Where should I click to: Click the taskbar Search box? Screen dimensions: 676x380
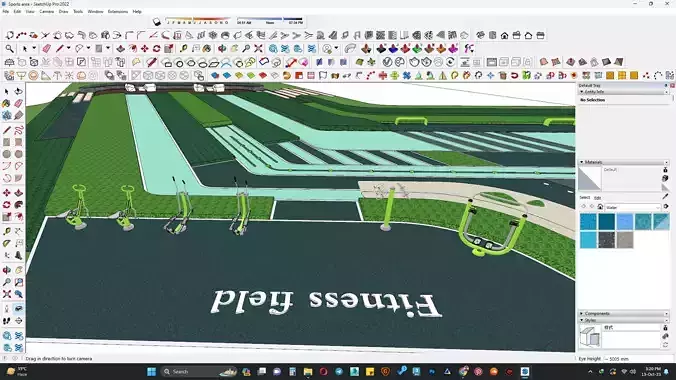pyautogui.click(x=198, y=372)
